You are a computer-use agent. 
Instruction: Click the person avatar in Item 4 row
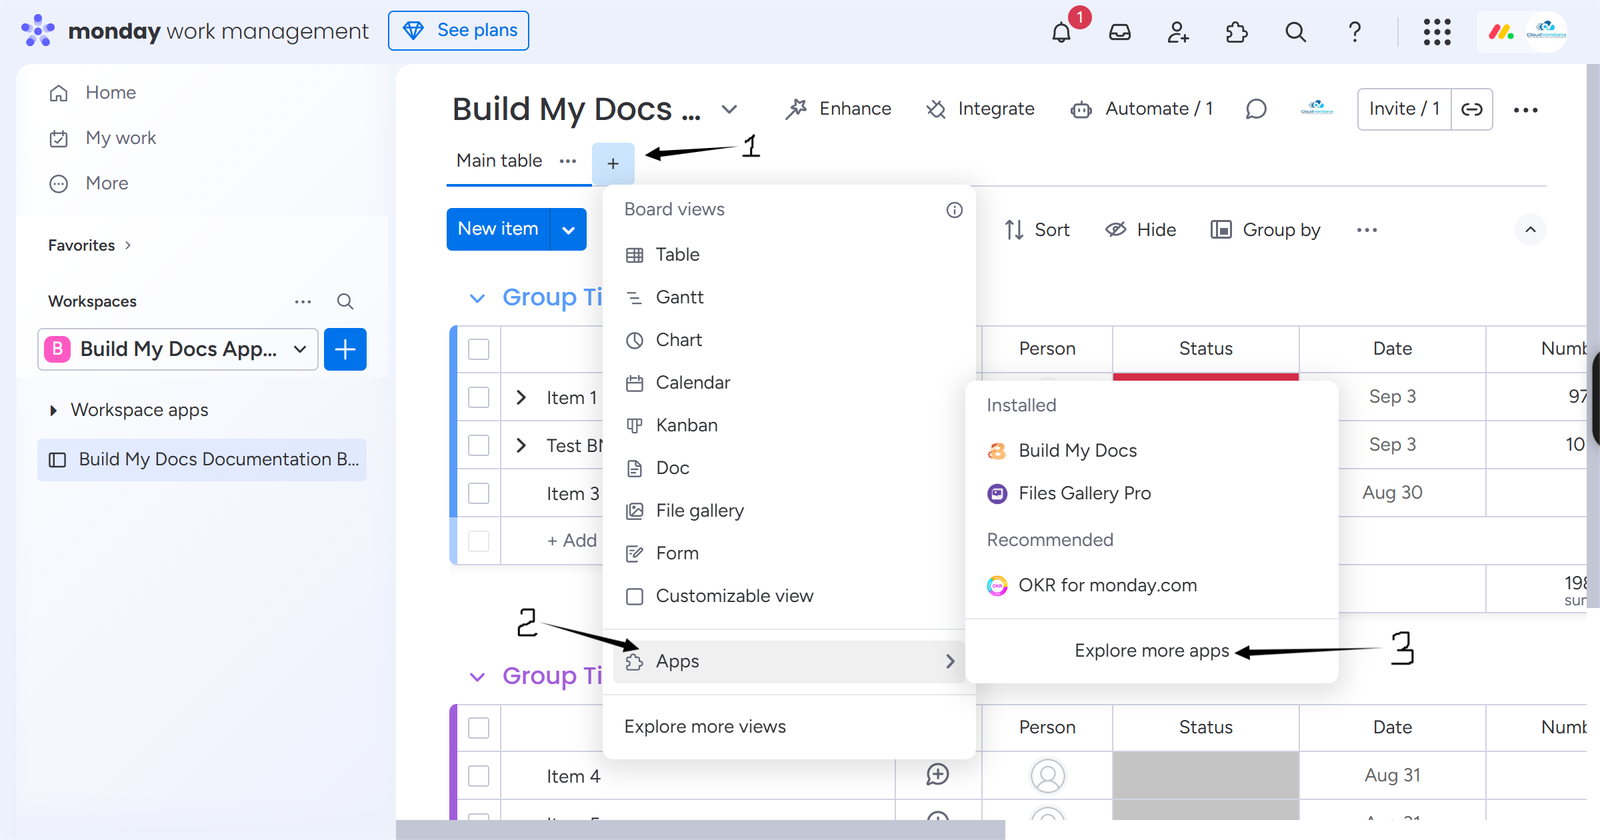tap(1047, 776)
